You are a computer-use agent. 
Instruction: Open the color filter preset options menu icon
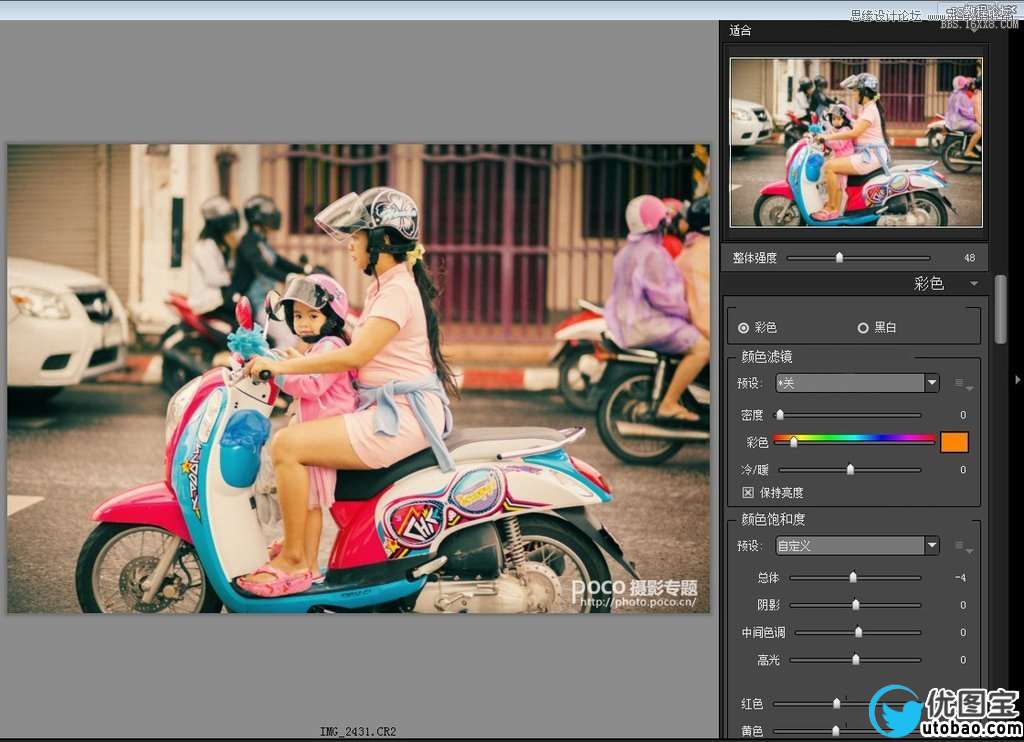(963, 384)
